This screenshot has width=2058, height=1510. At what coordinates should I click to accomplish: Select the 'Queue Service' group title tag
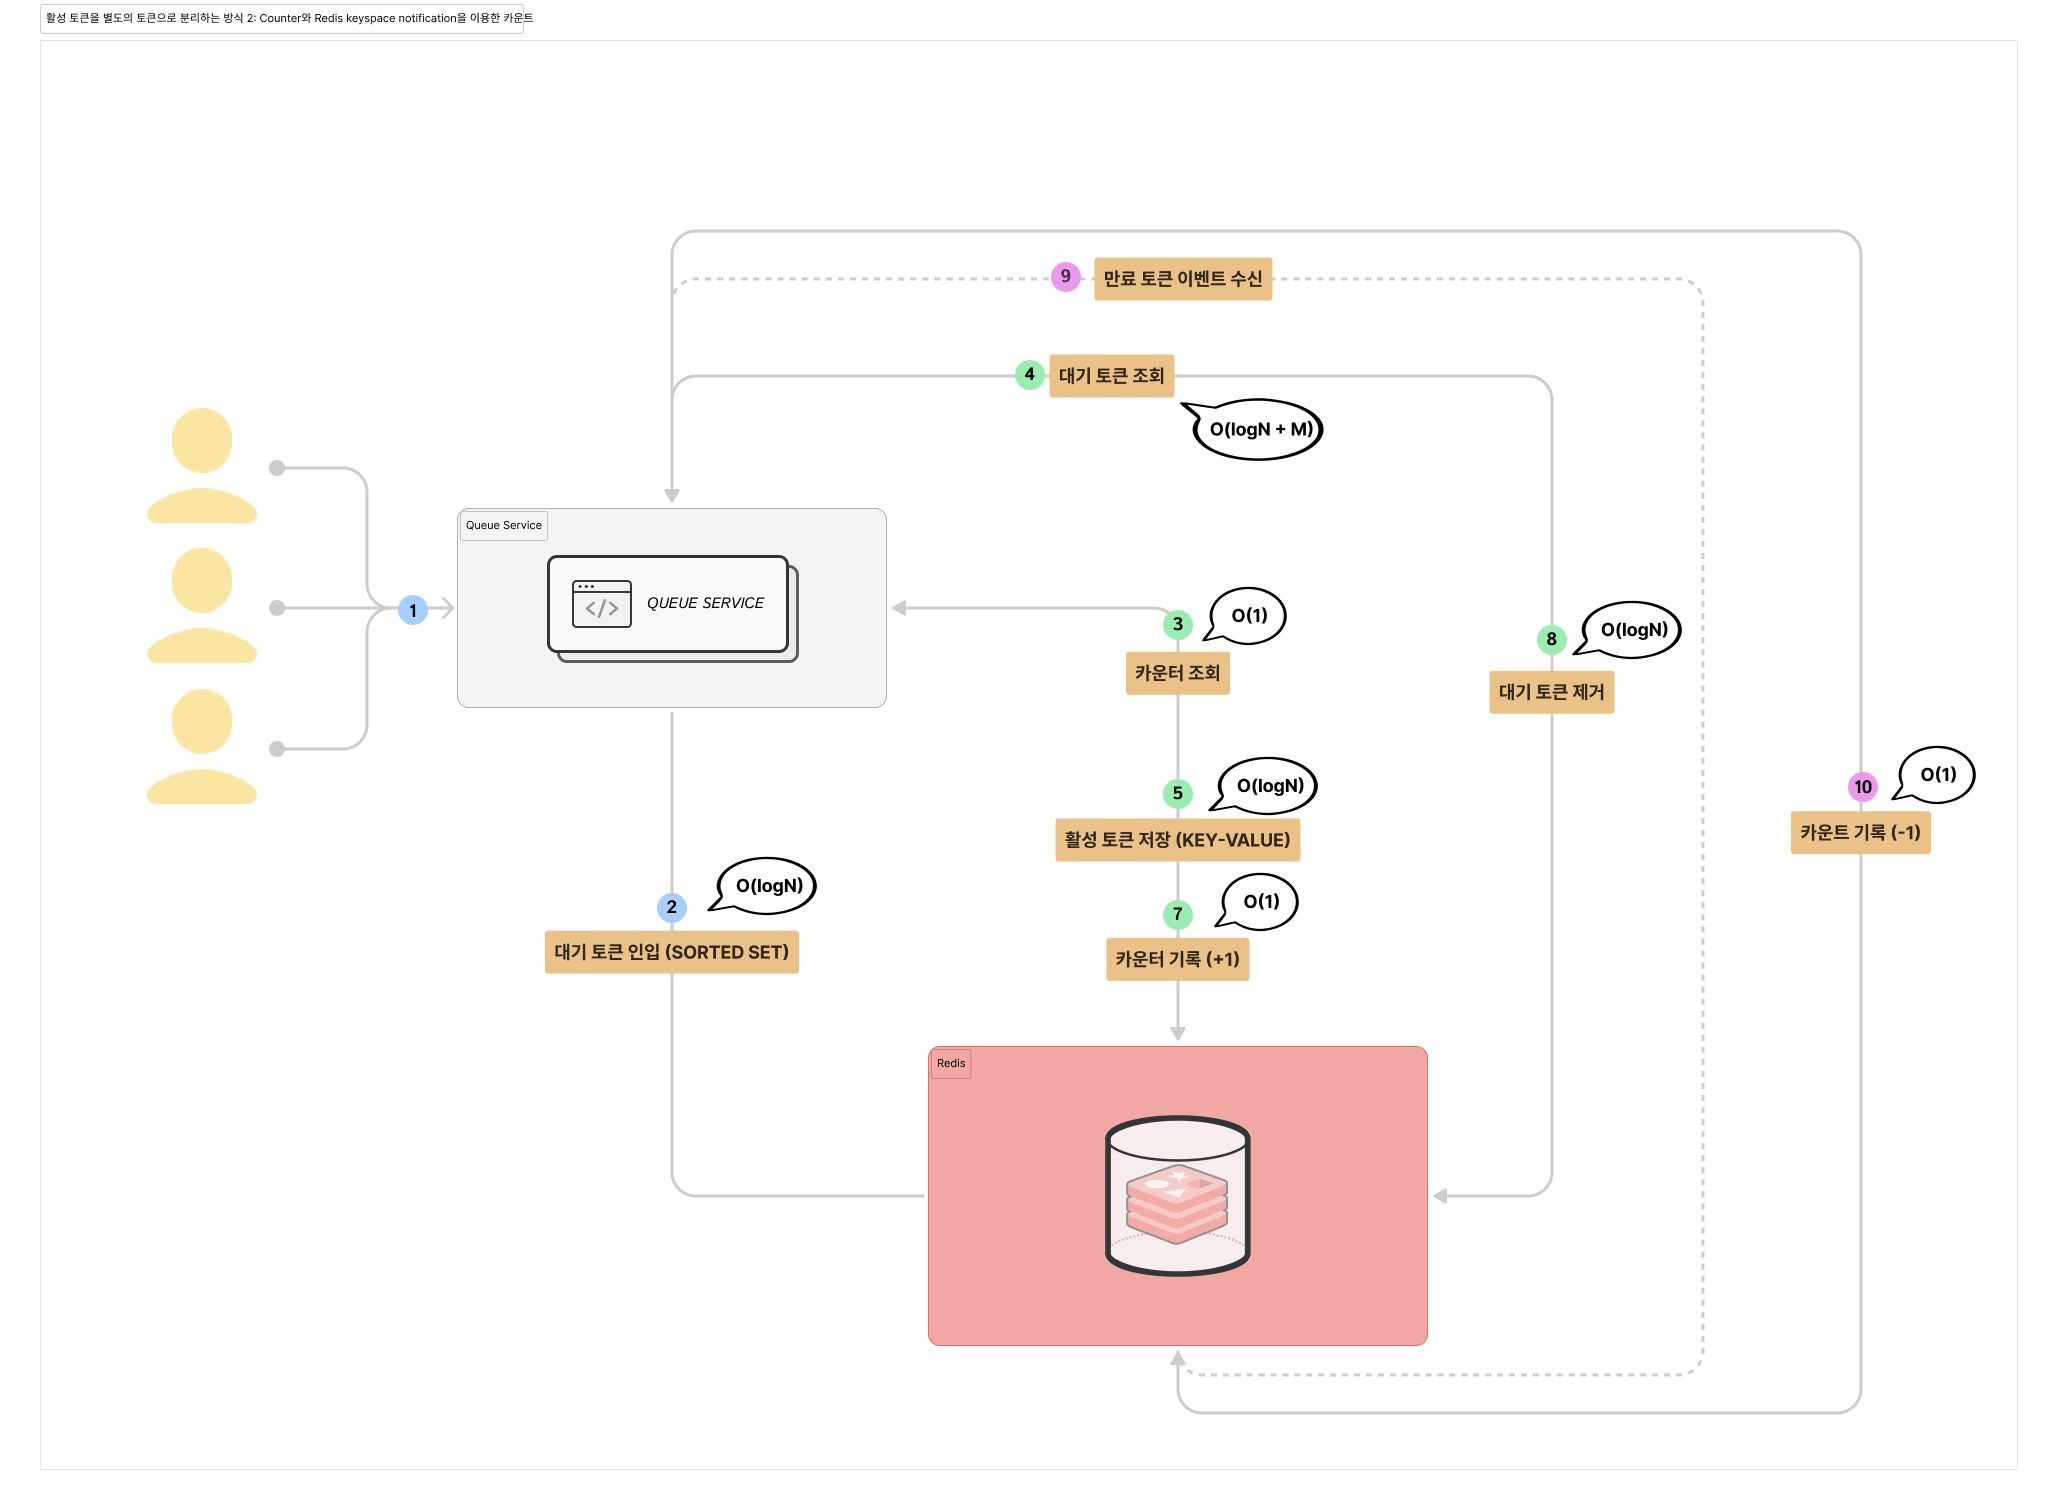pos(503,525)
